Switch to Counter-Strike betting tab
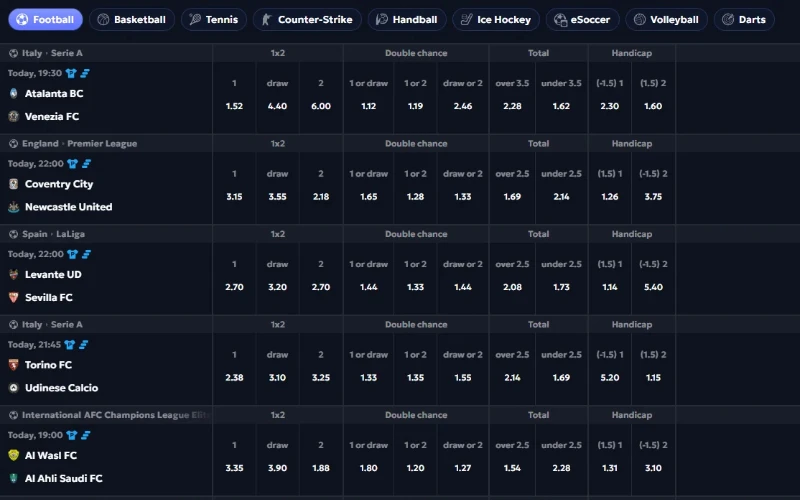The image size is (800, 500). 307,19
